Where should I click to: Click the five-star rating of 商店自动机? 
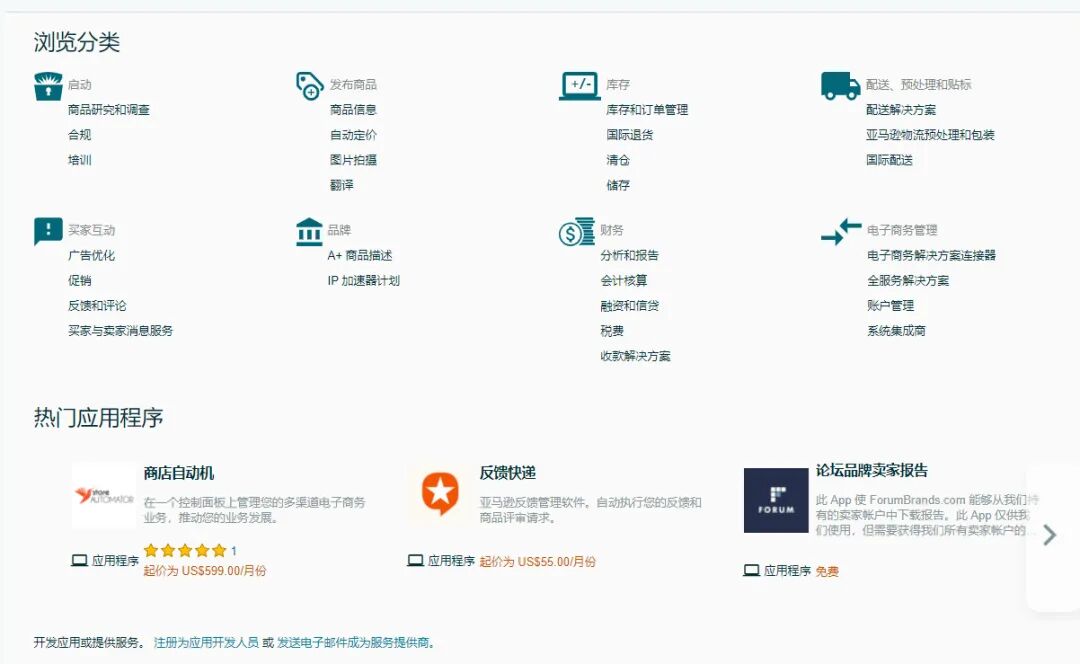[184, 549]
